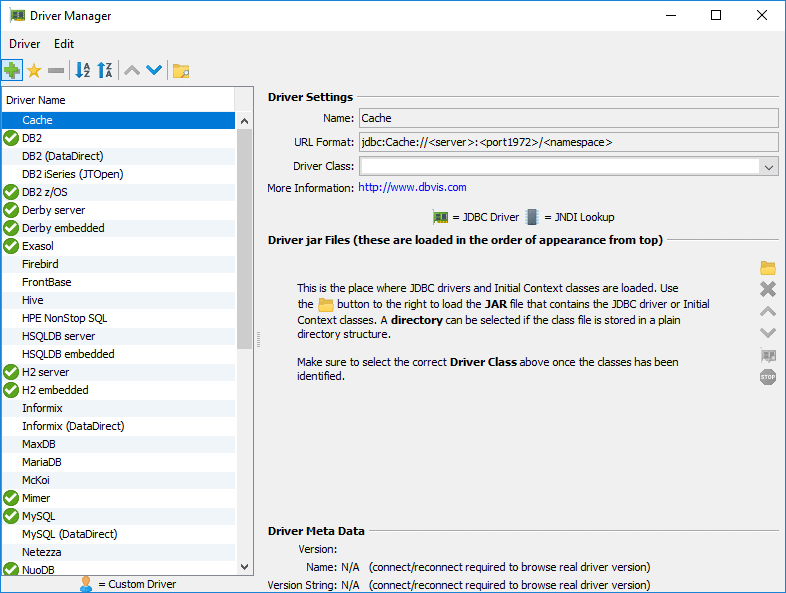Click the Custom Driver person icon

86,584
